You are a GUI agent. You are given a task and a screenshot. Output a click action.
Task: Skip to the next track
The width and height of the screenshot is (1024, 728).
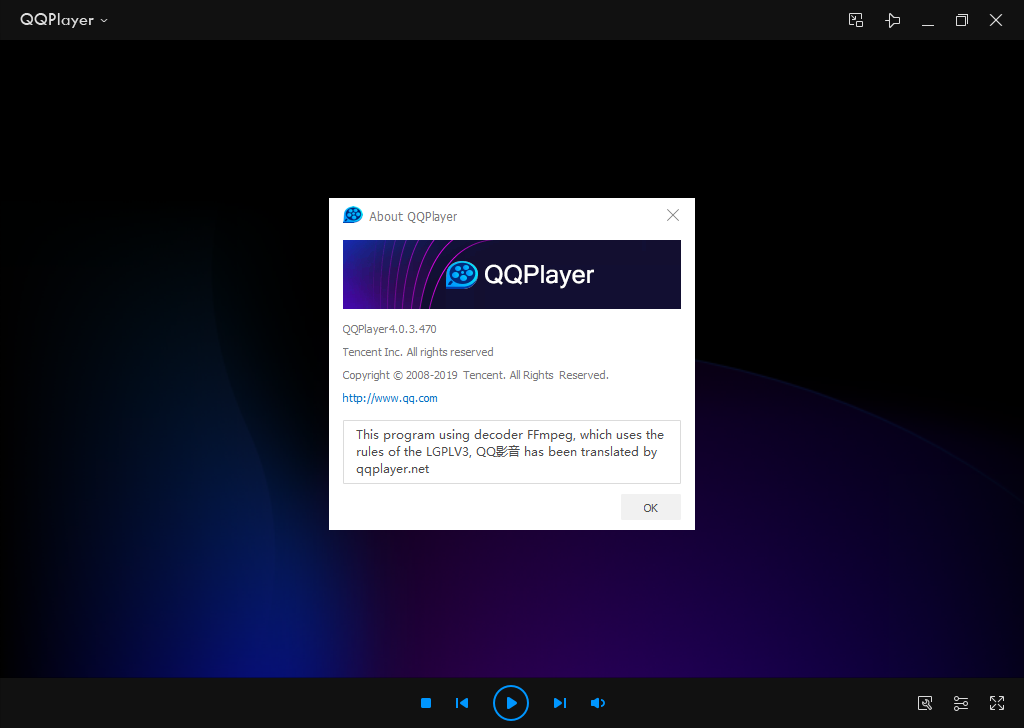[x=560, y=703]
